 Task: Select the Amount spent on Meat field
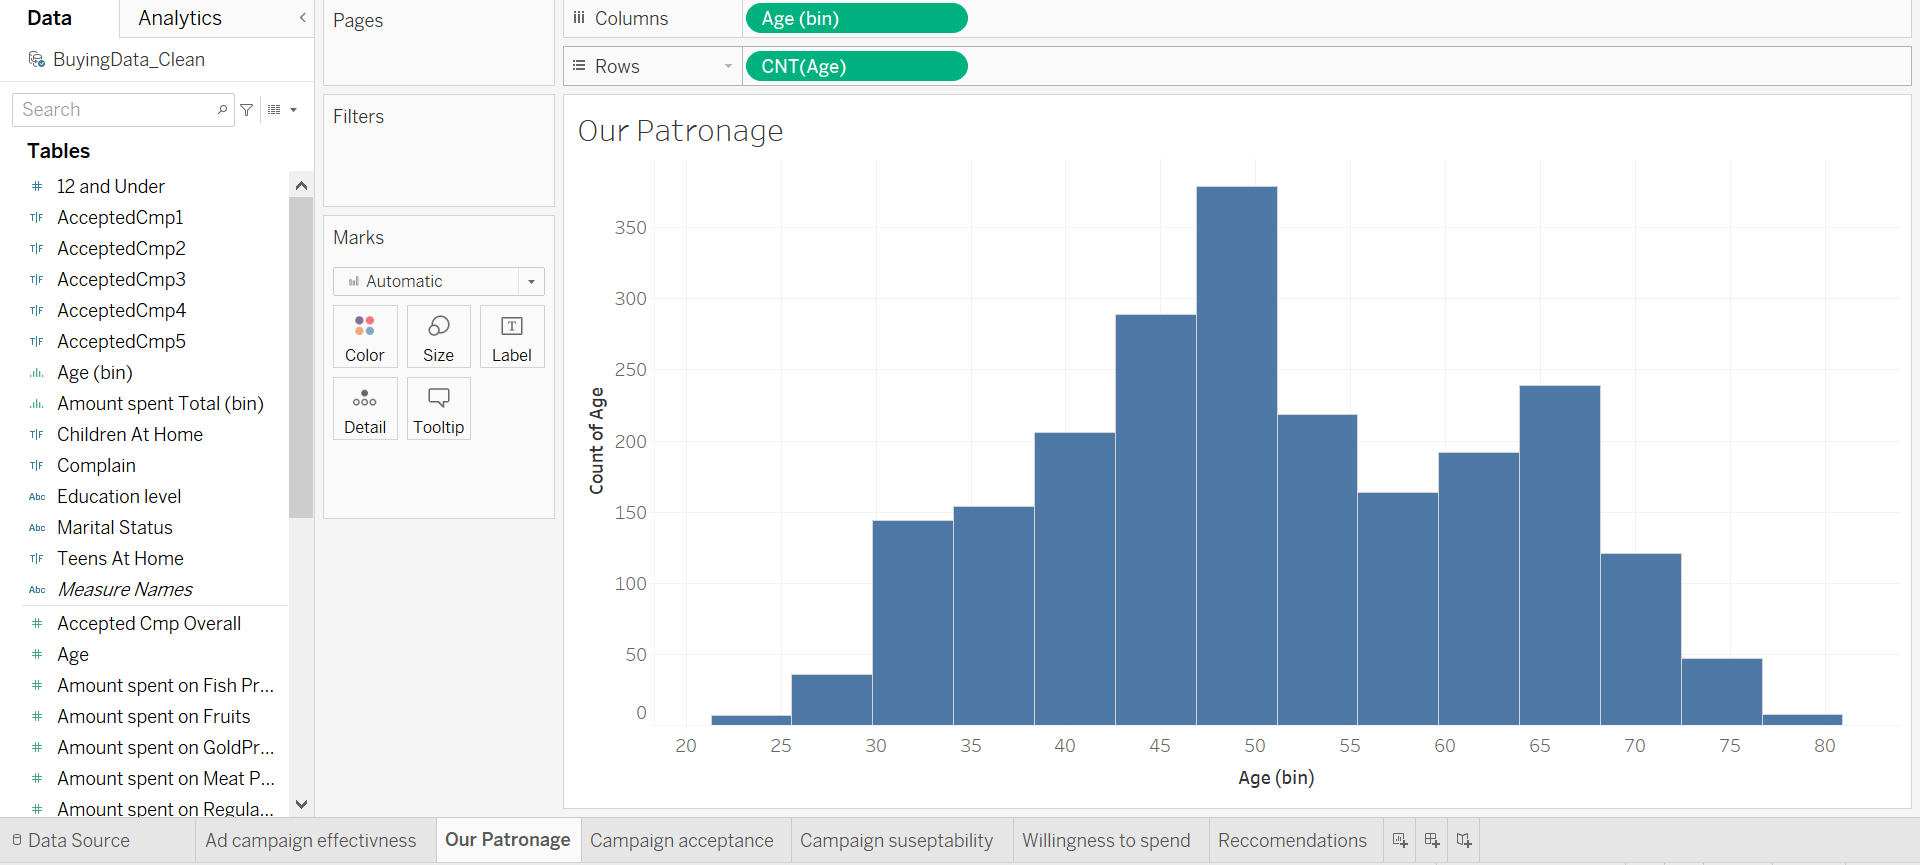(165, 779)
